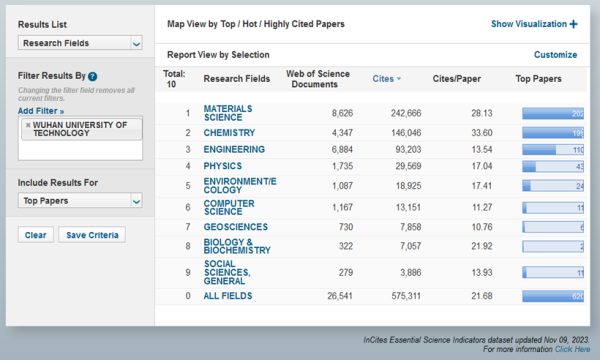Click the Biology & Biochemistry top papers bar

pyautogui.click(x=553, y=246)
